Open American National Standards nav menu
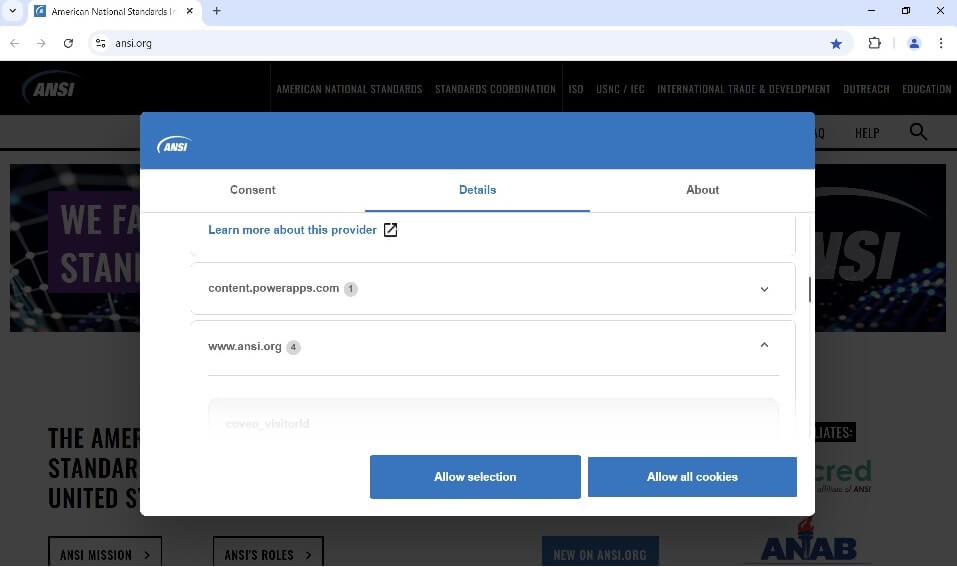Image resolution: width=957 pixels, height=567 pixels. pos(349,89)
